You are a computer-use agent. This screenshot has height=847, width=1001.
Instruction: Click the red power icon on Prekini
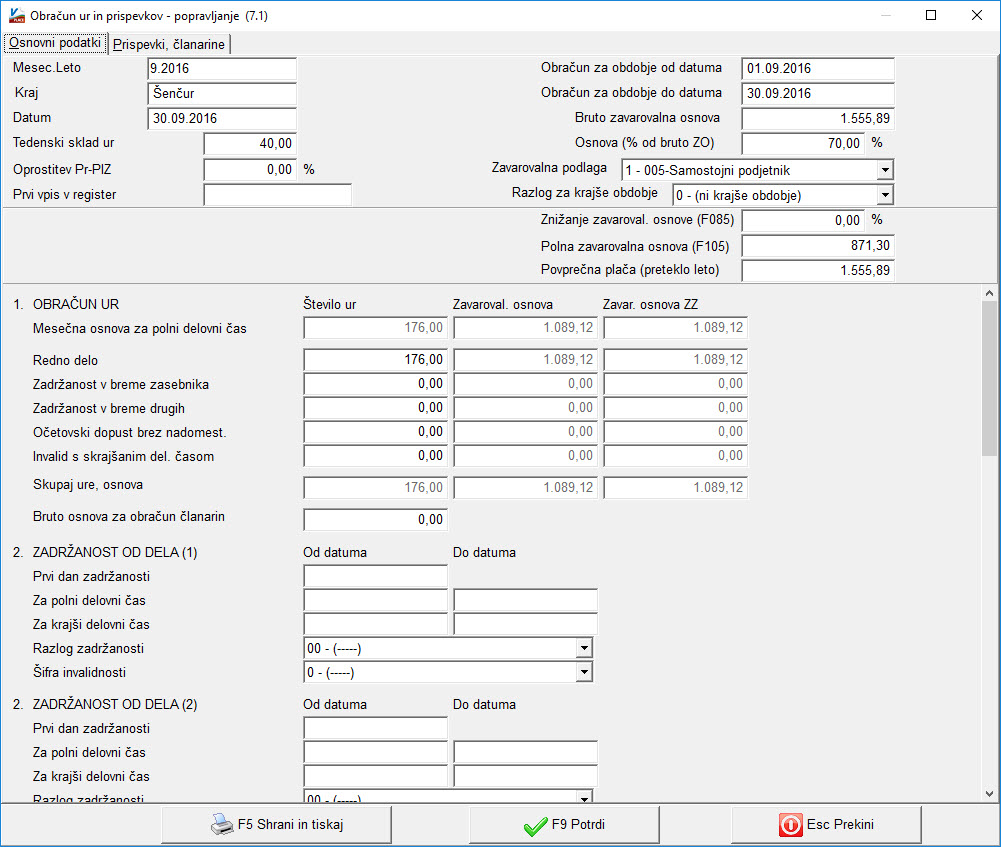pos(790,825)
